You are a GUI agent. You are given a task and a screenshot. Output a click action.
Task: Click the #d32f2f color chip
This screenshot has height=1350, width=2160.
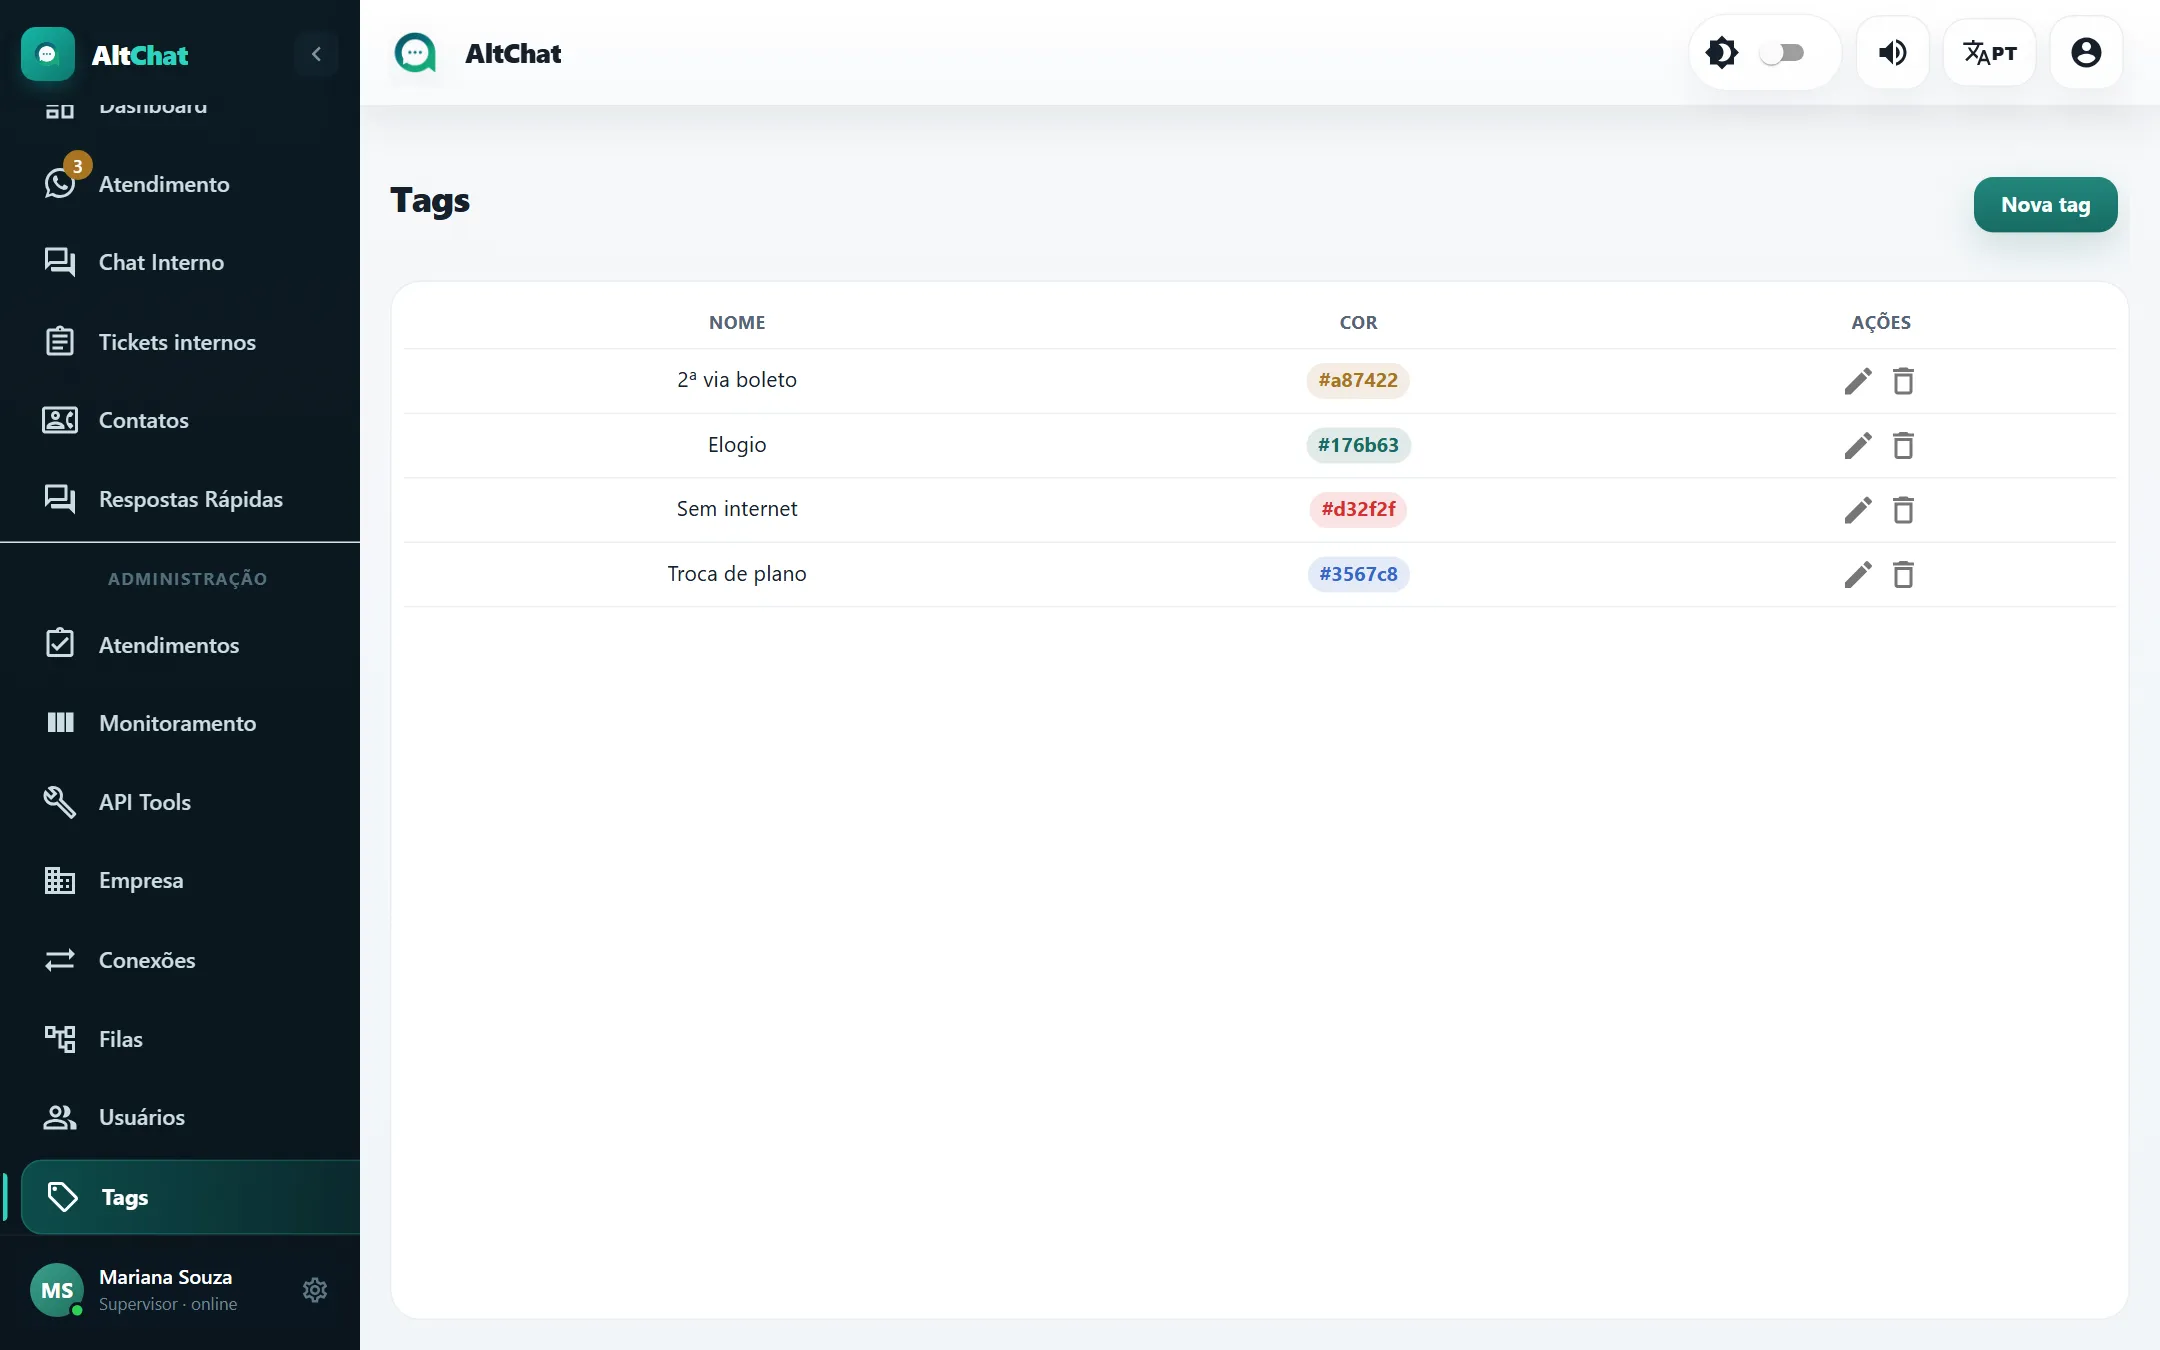coord(1358,509)
